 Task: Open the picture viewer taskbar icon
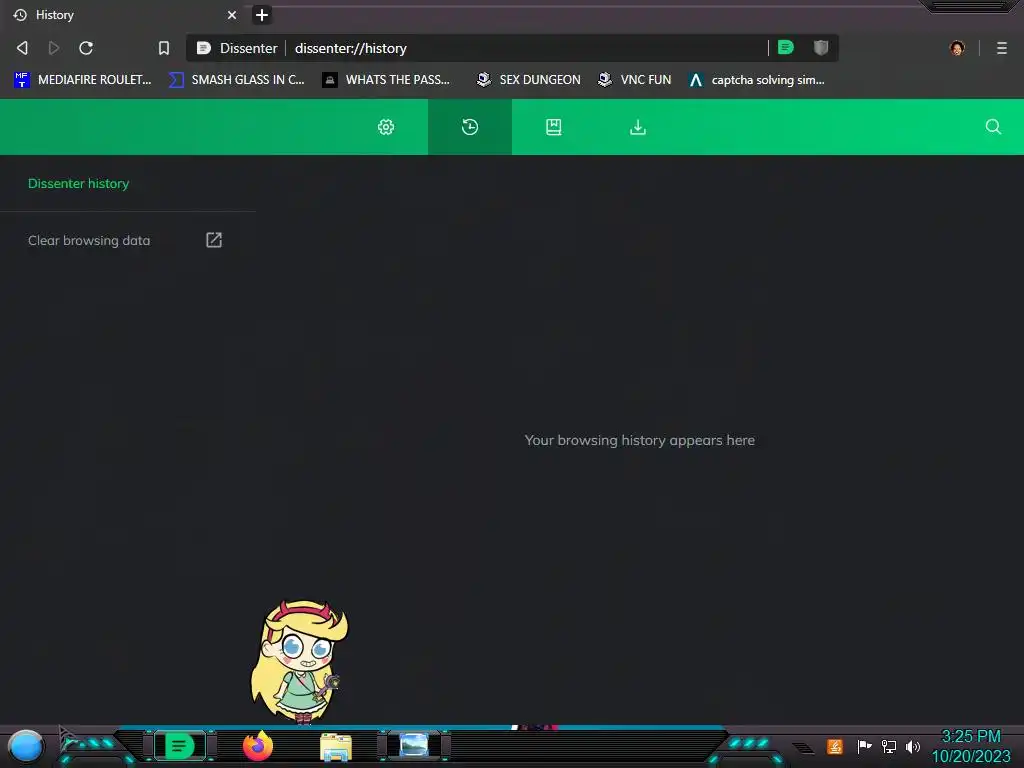click(414, 745)
